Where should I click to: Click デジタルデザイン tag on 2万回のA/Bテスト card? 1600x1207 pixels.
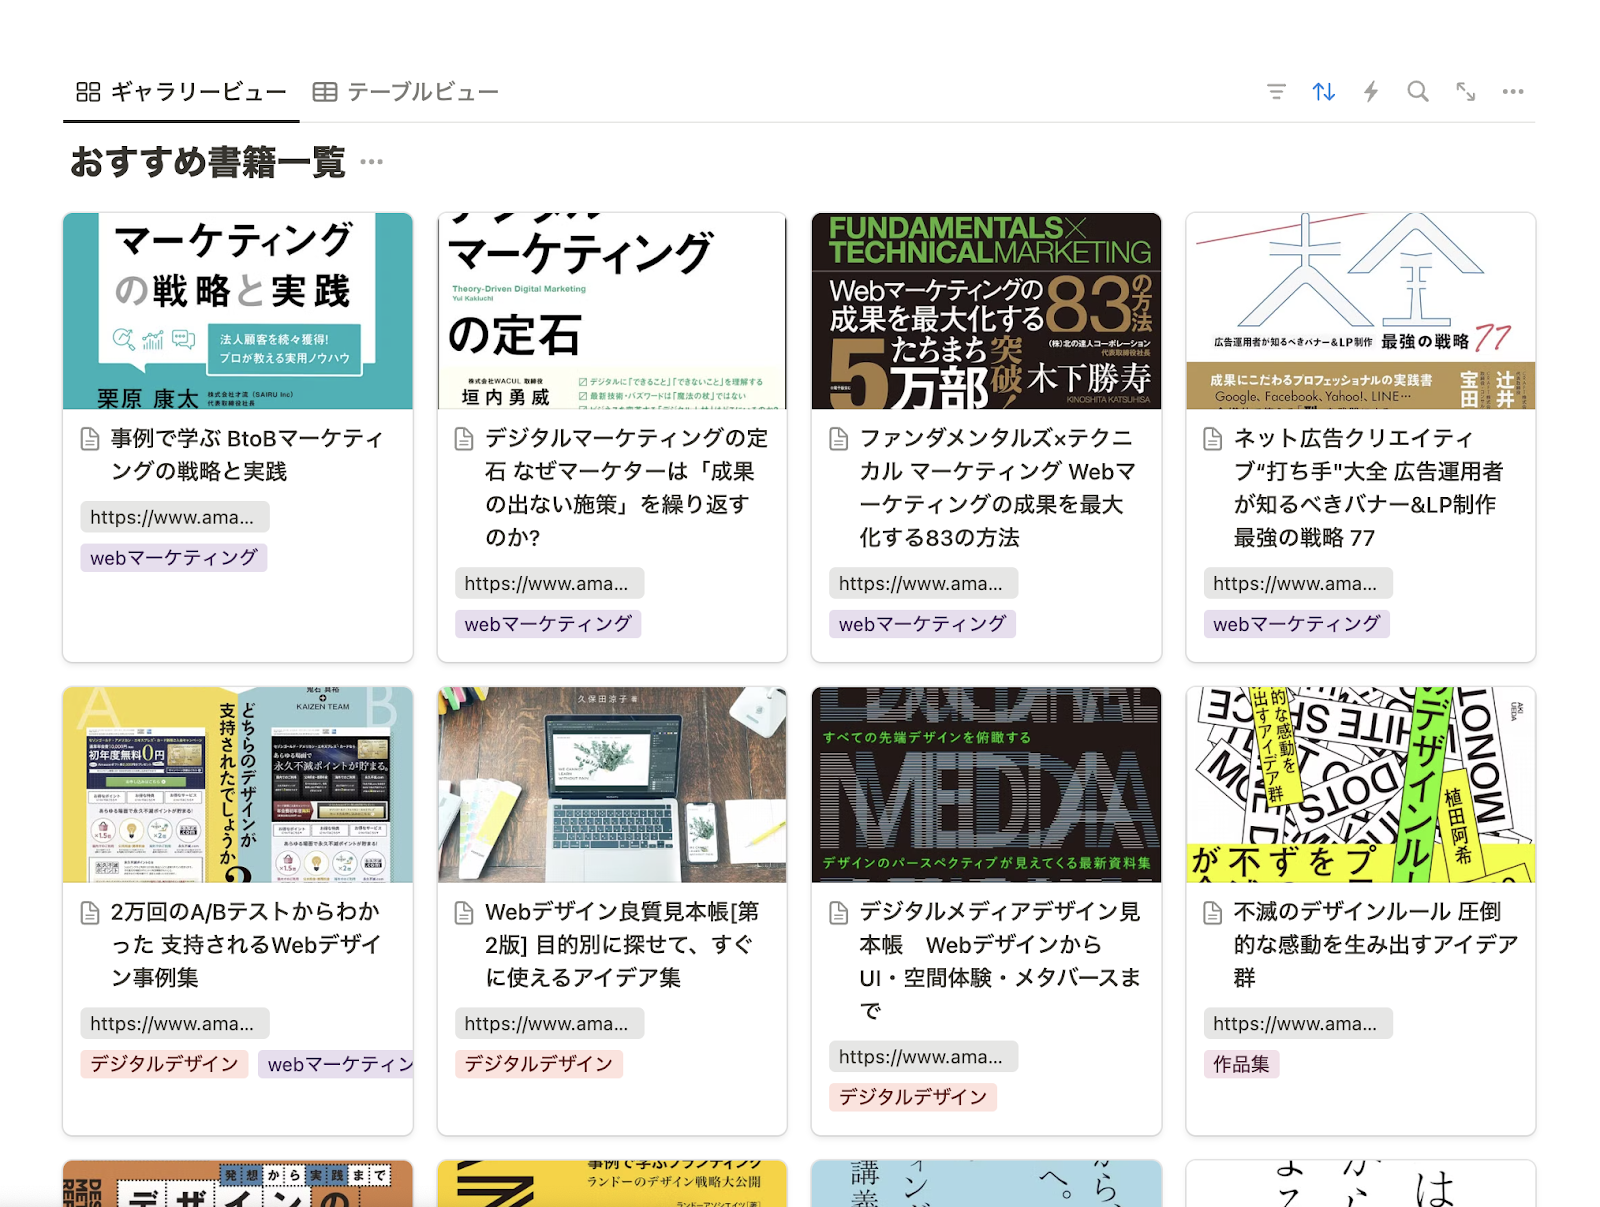[164, 1064]
